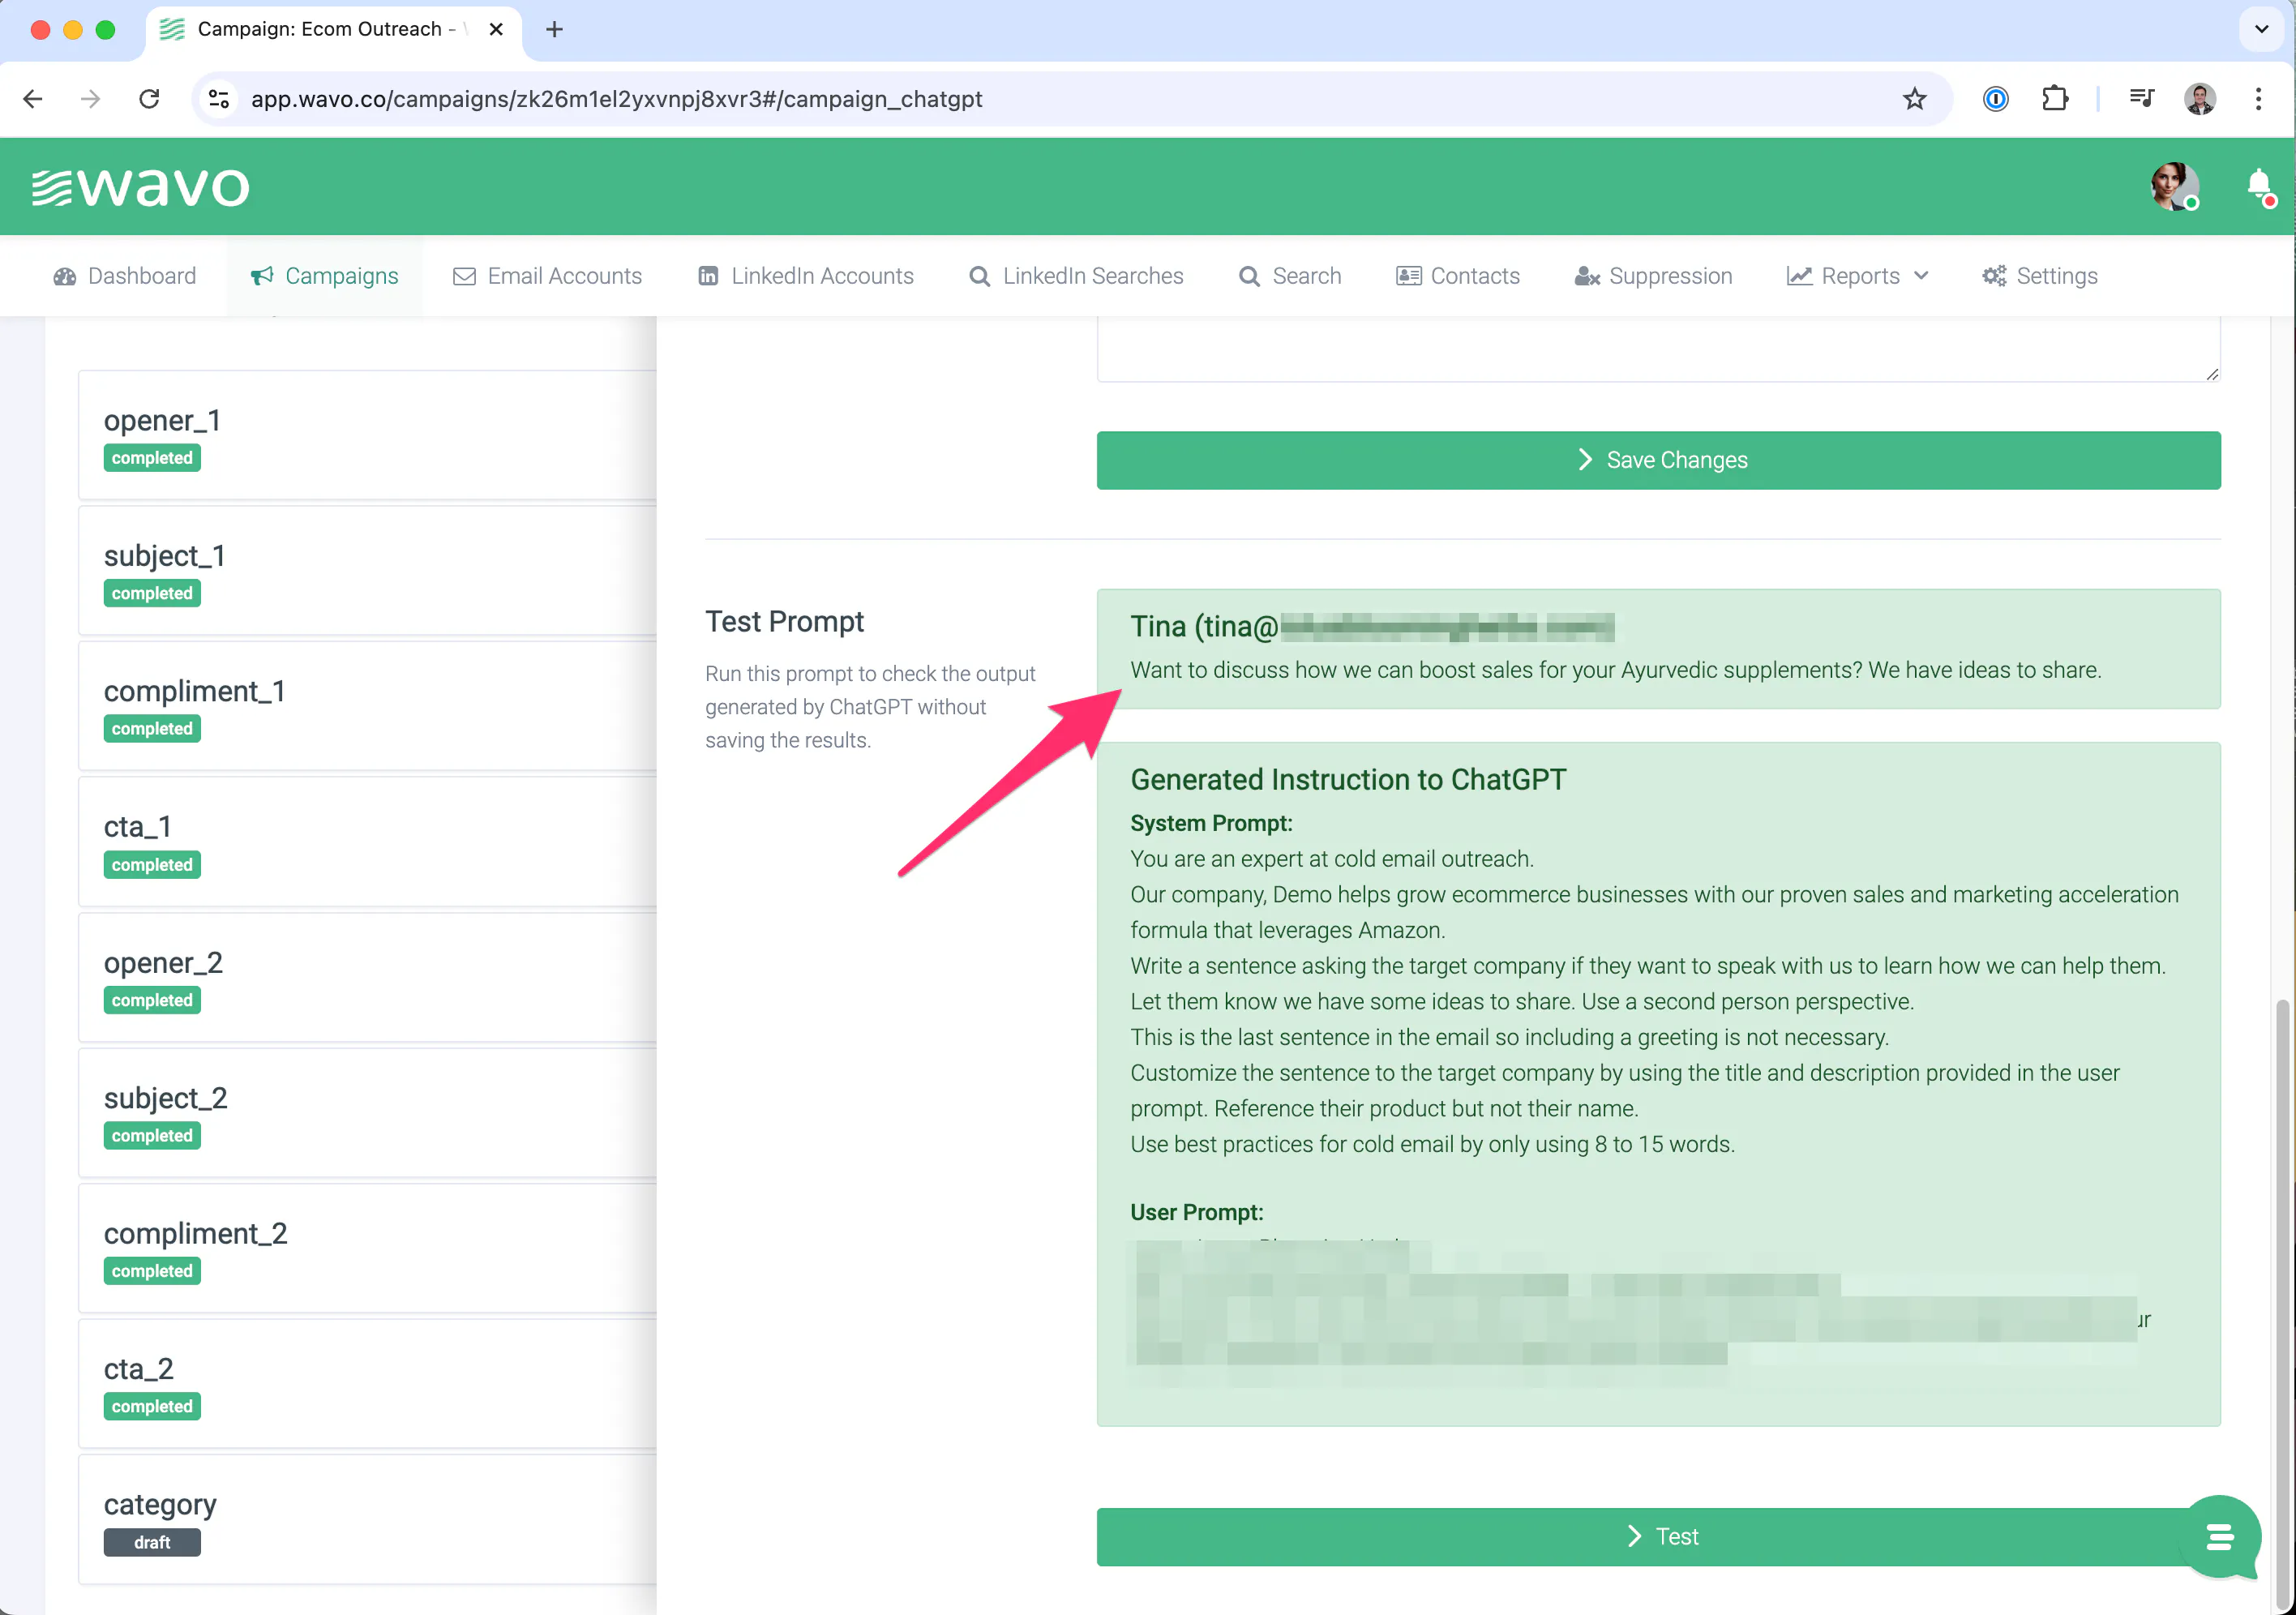
Task: Click the 'Test Prompt' section heading
Action: pos(784,622)
